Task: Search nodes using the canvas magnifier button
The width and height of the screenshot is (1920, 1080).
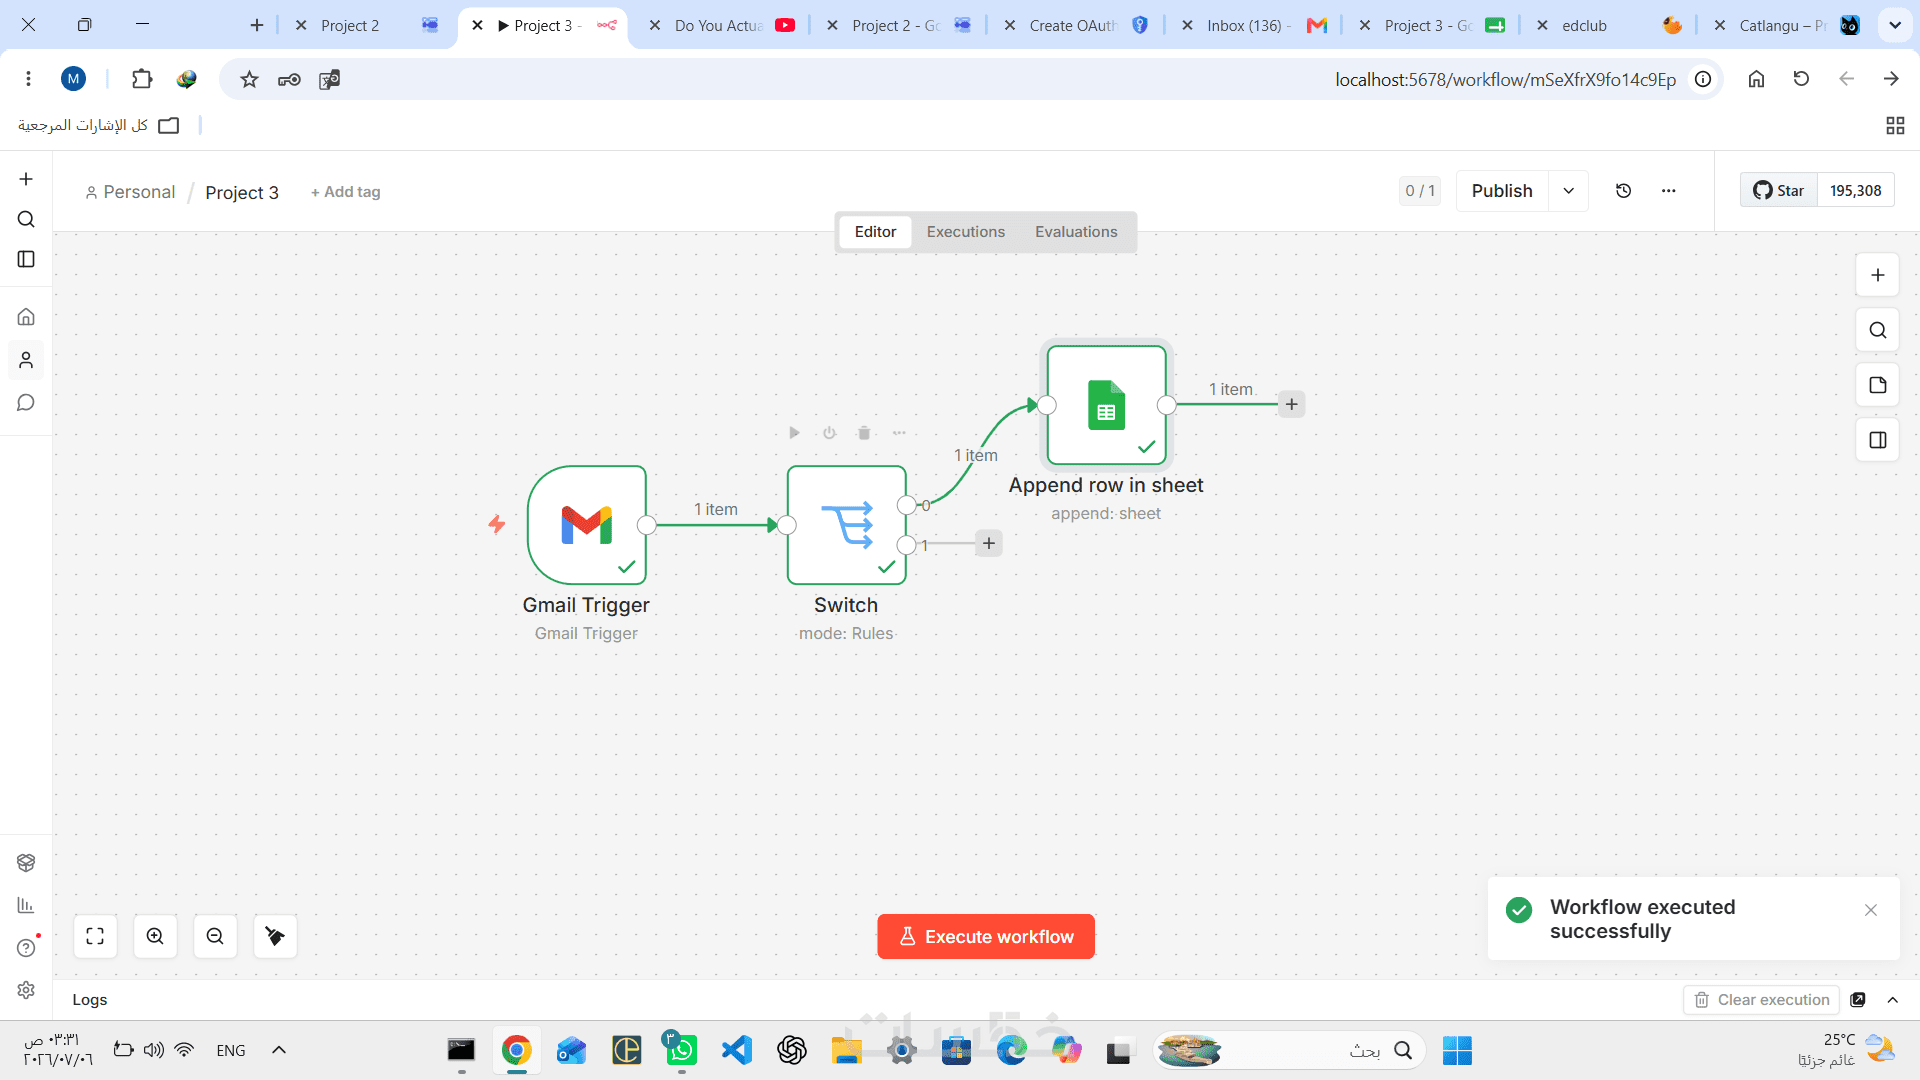Action: [x=1878, y=330]
